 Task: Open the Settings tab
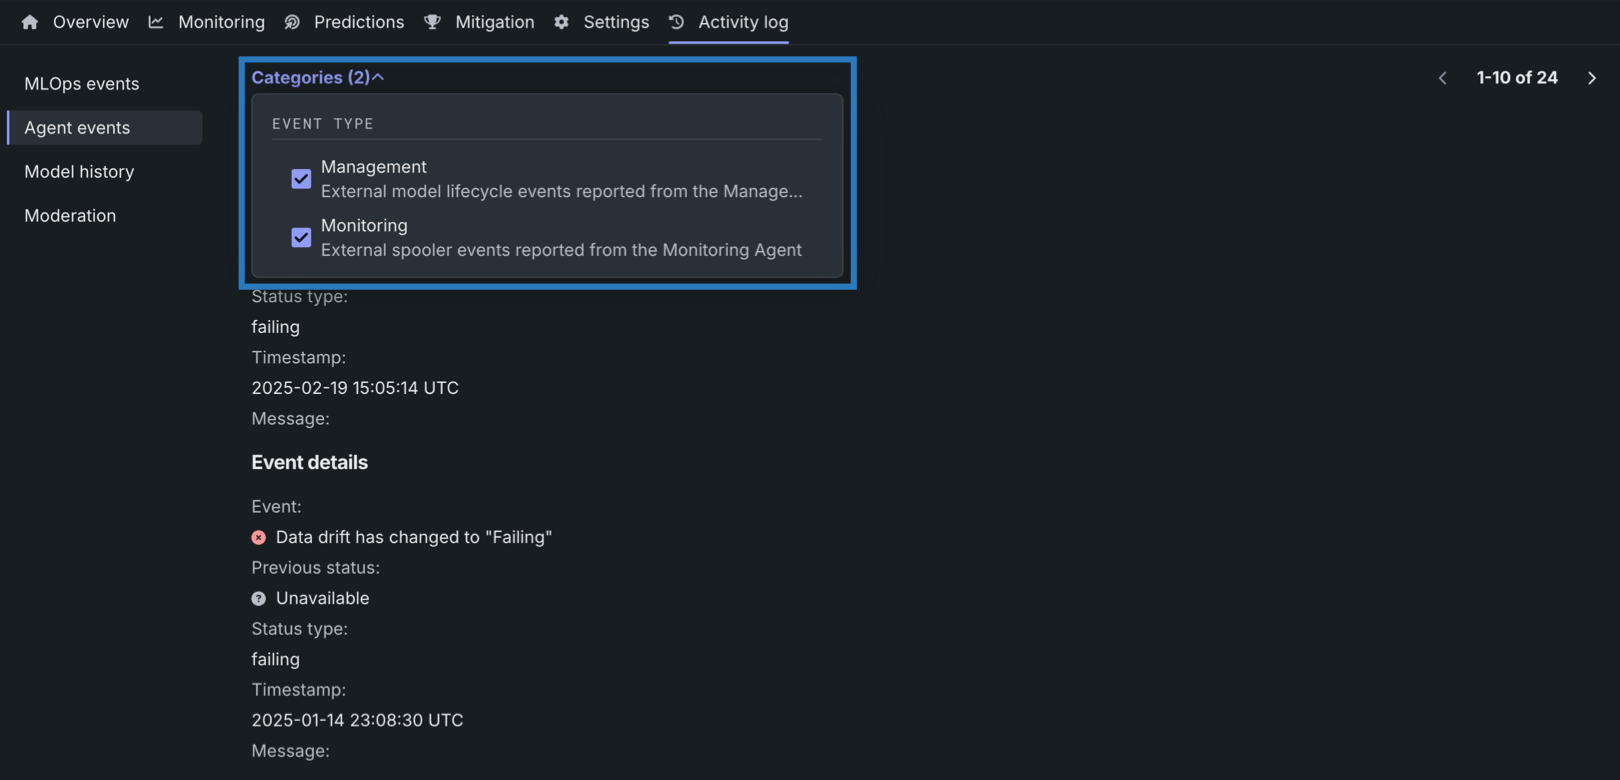616,22
